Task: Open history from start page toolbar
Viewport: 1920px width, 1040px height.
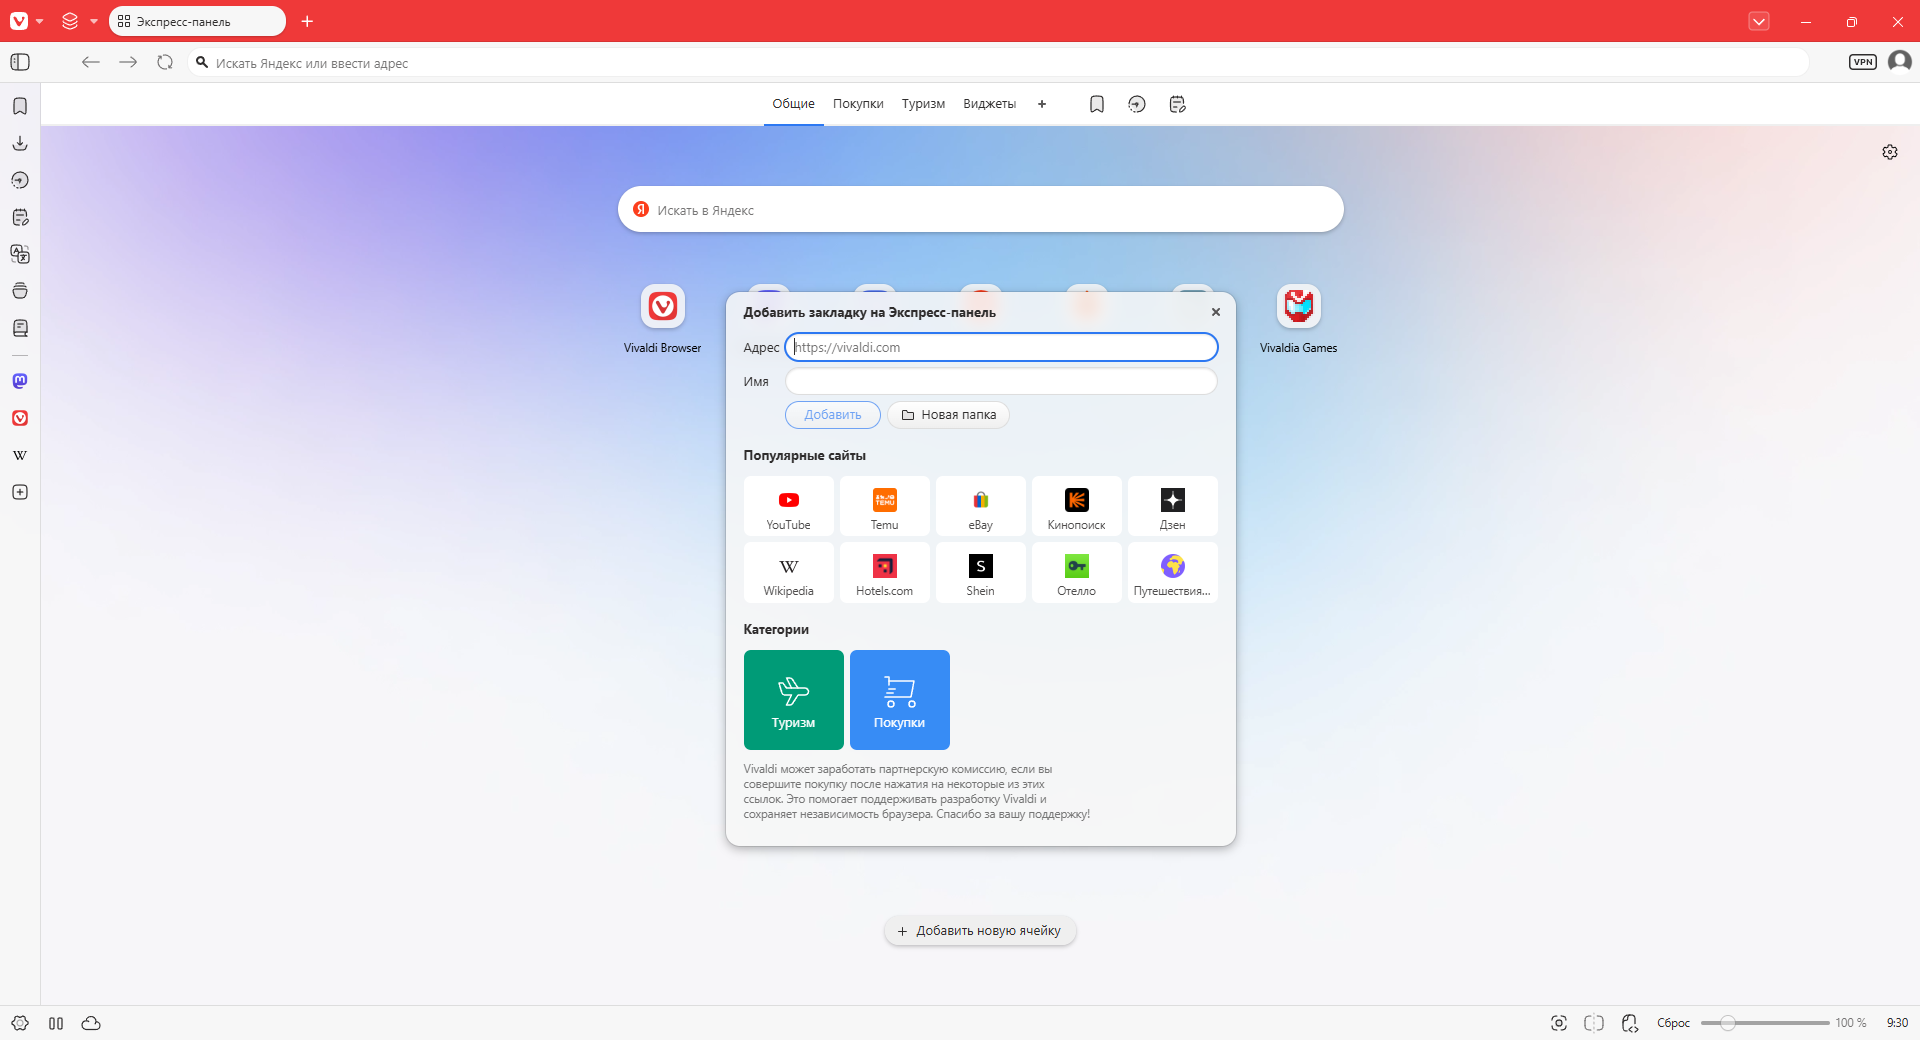Action: [1137, 104]
